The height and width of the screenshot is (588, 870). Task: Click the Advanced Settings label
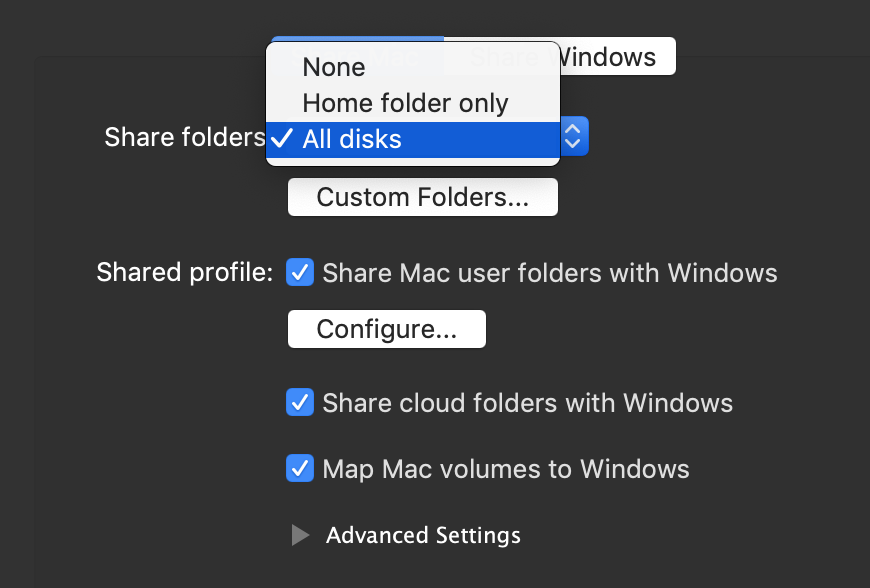pyautogui.click(x=423, y=535)
